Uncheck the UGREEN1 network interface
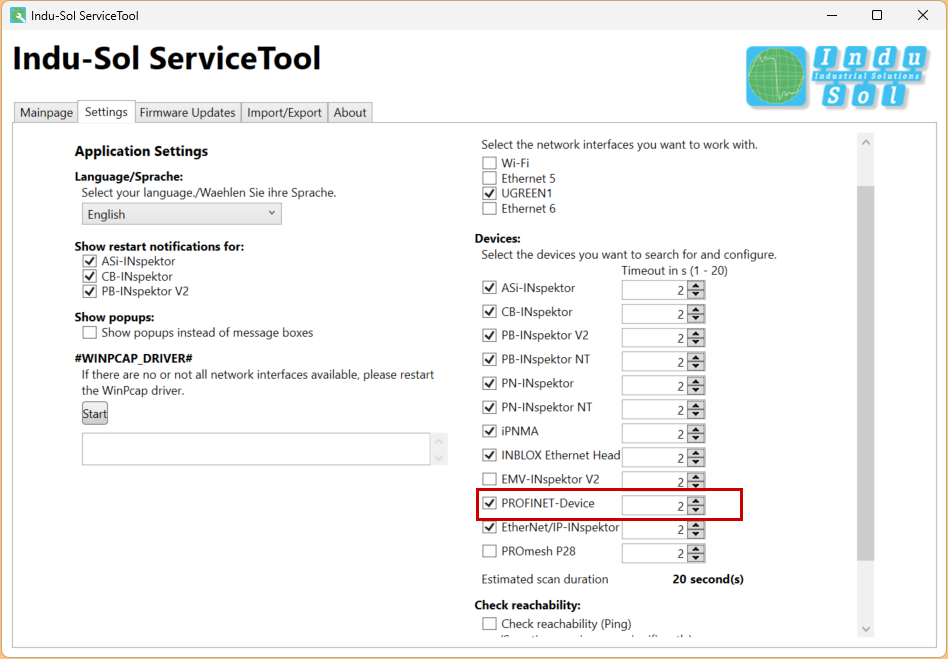 click(489, 193)
